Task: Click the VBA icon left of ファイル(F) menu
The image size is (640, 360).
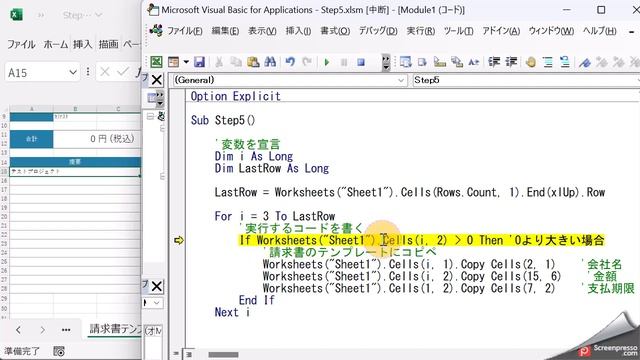Action: [x=156, y=31]
